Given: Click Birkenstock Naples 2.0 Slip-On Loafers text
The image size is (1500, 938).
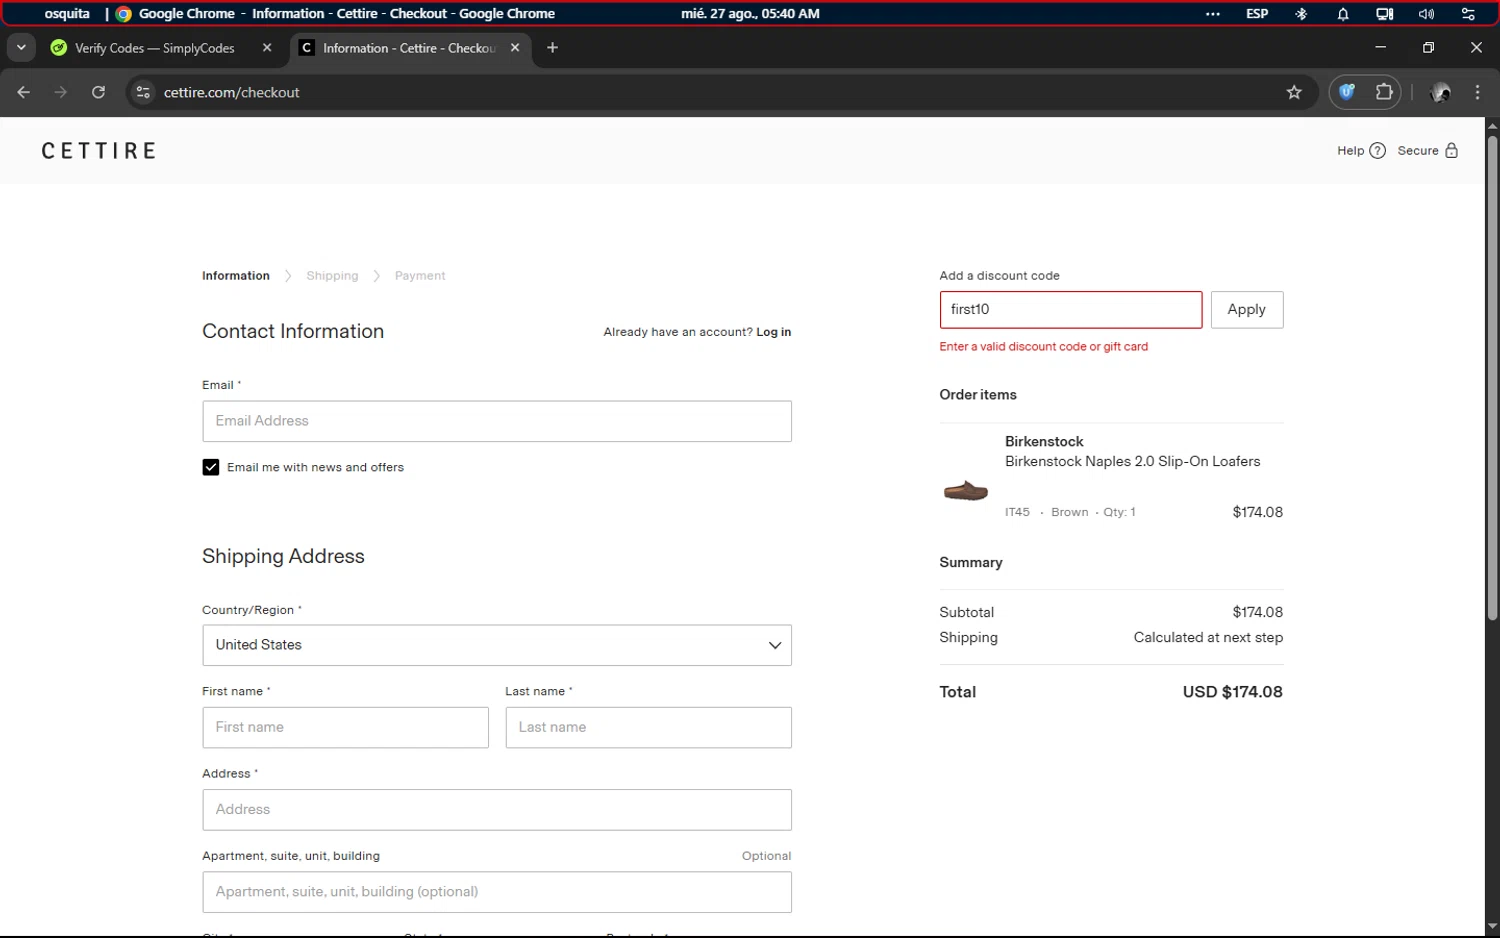Looking at the screenshot, I should tap(1132, 461).
